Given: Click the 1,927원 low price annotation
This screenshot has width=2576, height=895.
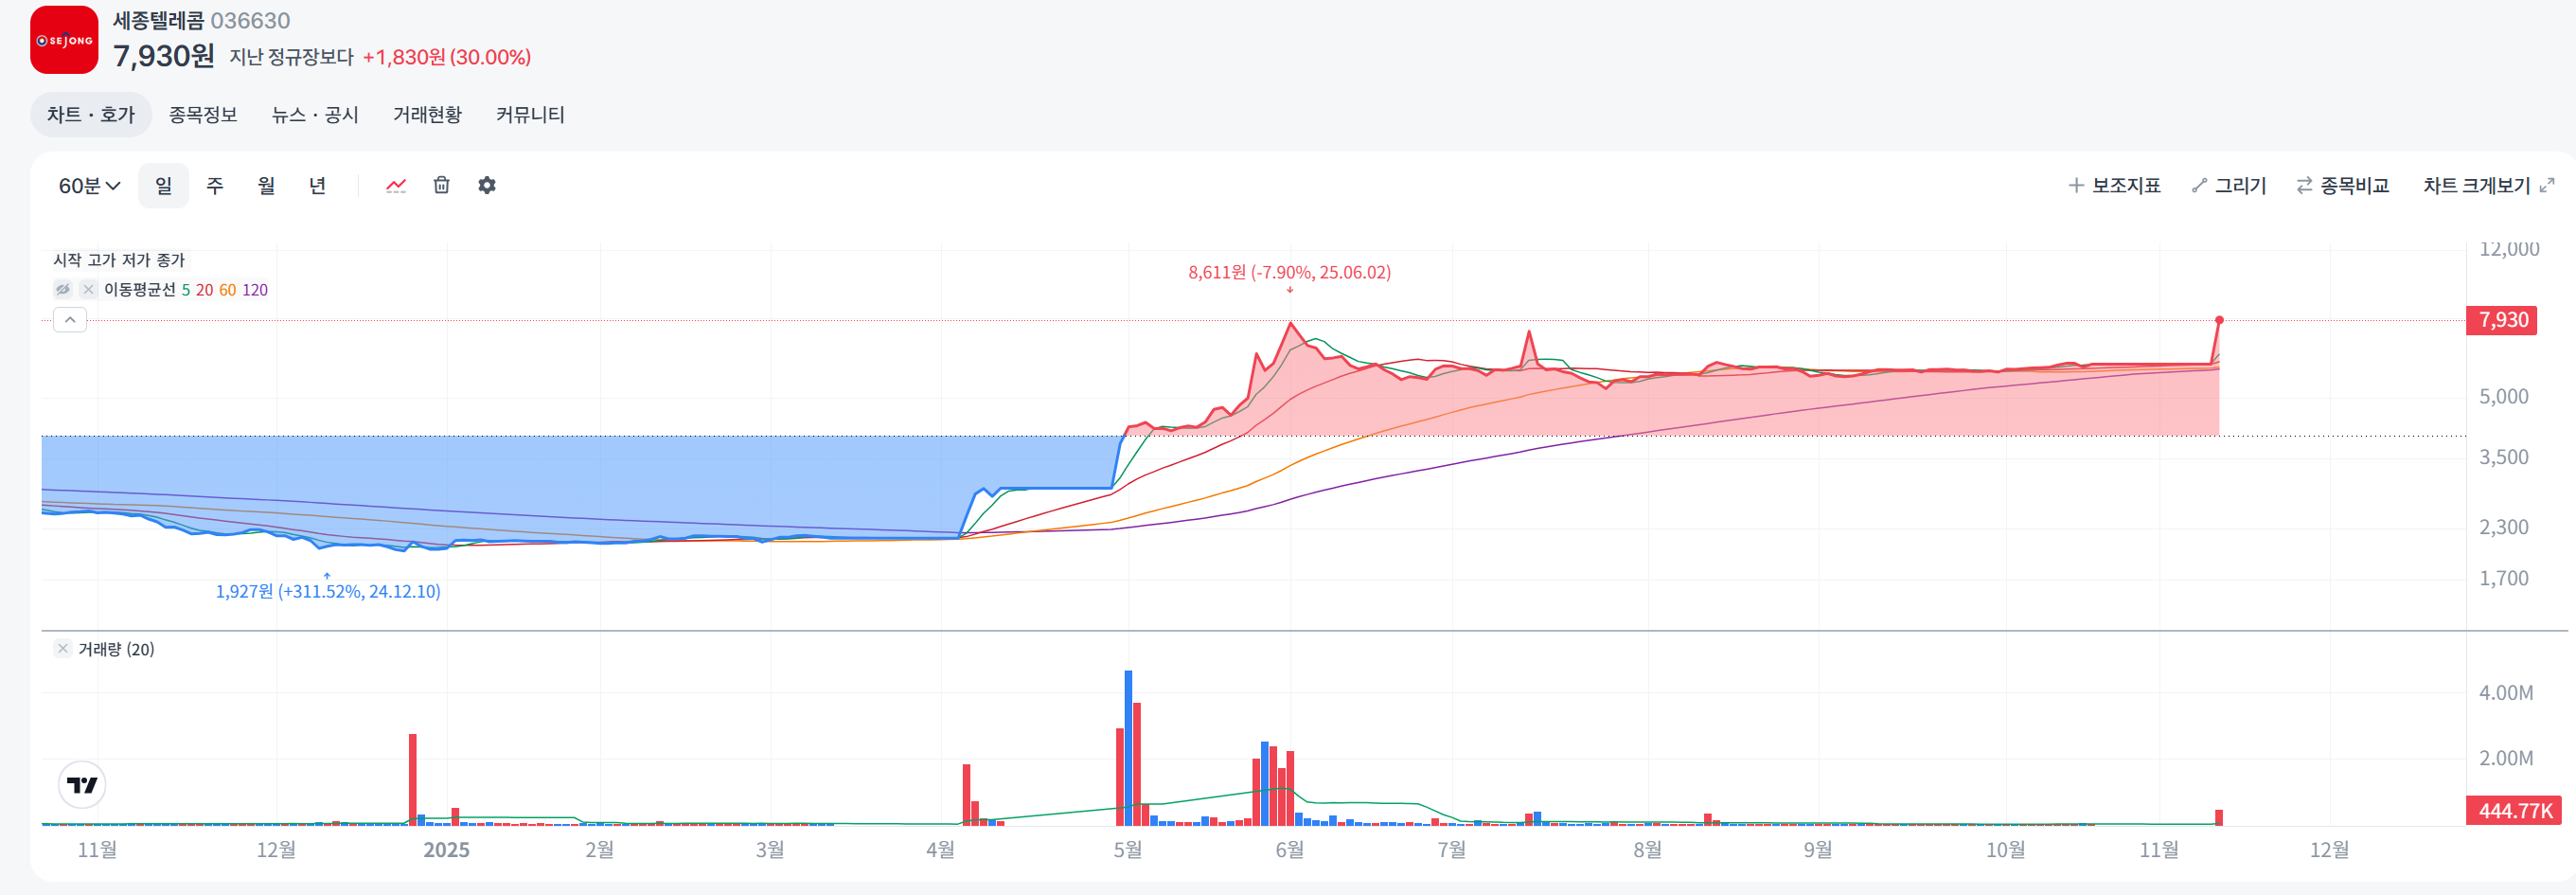Looking at the screenshot, I should click(x=328, y=591).
